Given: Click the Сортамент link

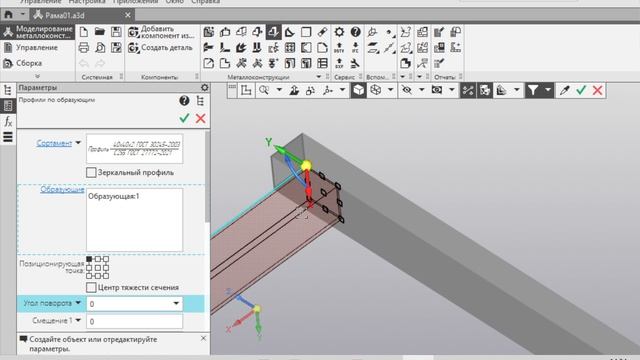Looking at the screenshot, I should [54, 143].
